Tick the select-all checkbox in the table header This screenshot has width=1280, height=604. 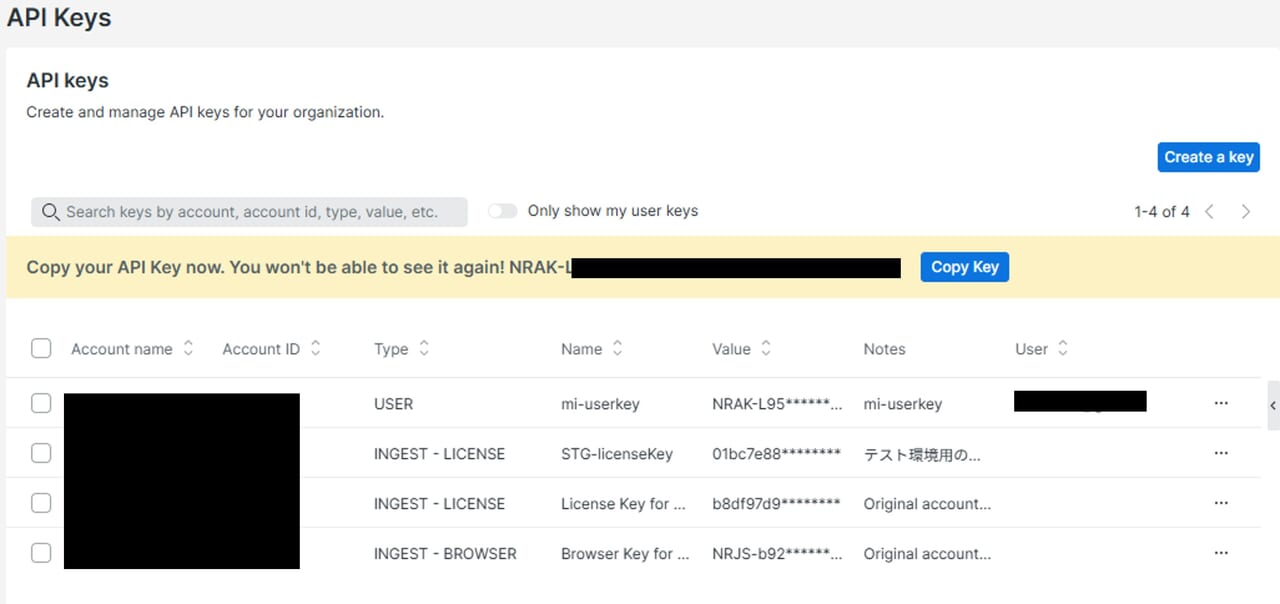click(41, 349)
